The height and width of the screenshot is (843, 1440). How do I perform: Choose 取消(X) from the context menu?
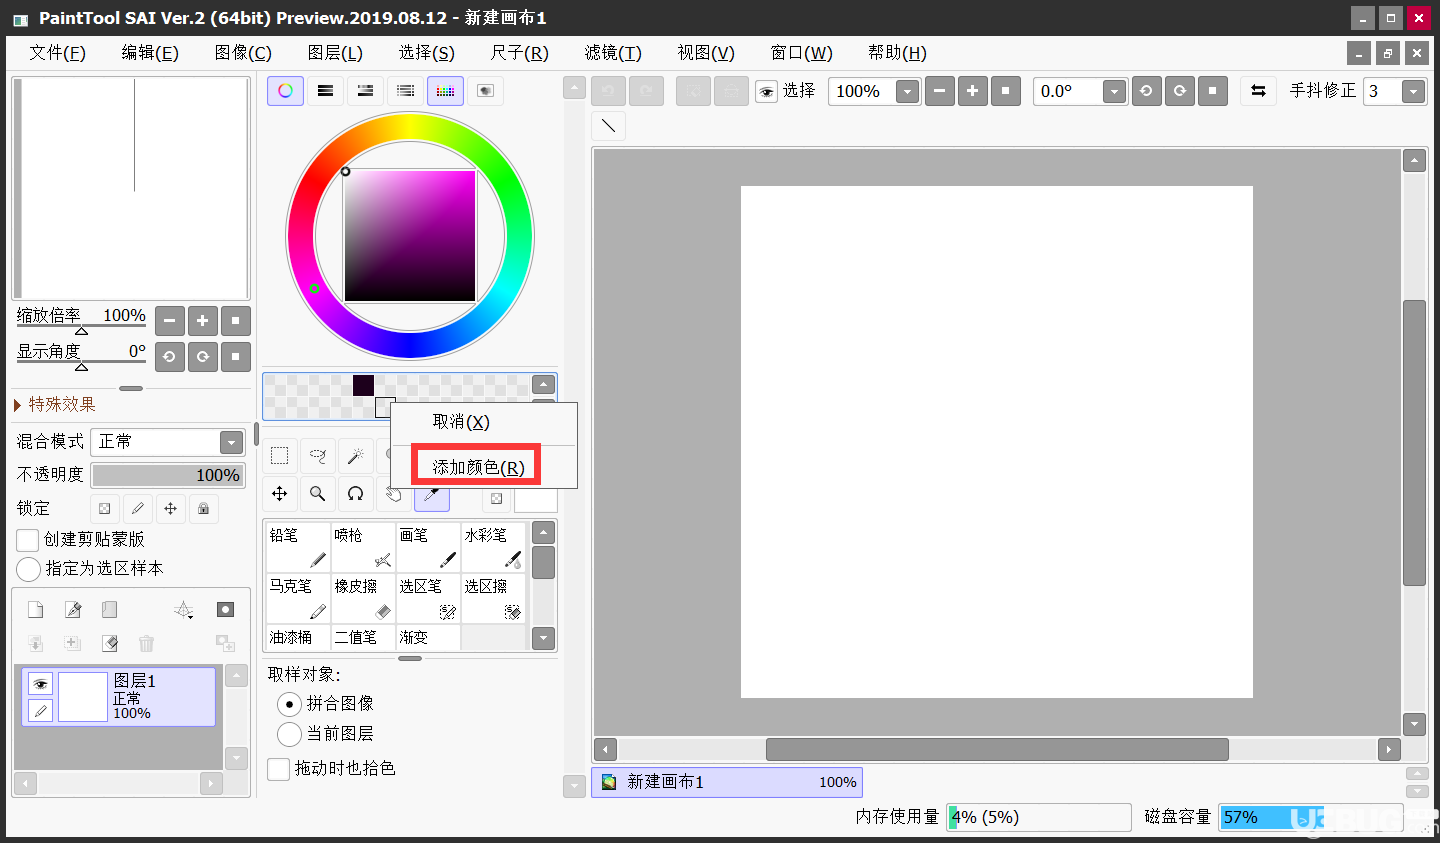tap(461, 422)
